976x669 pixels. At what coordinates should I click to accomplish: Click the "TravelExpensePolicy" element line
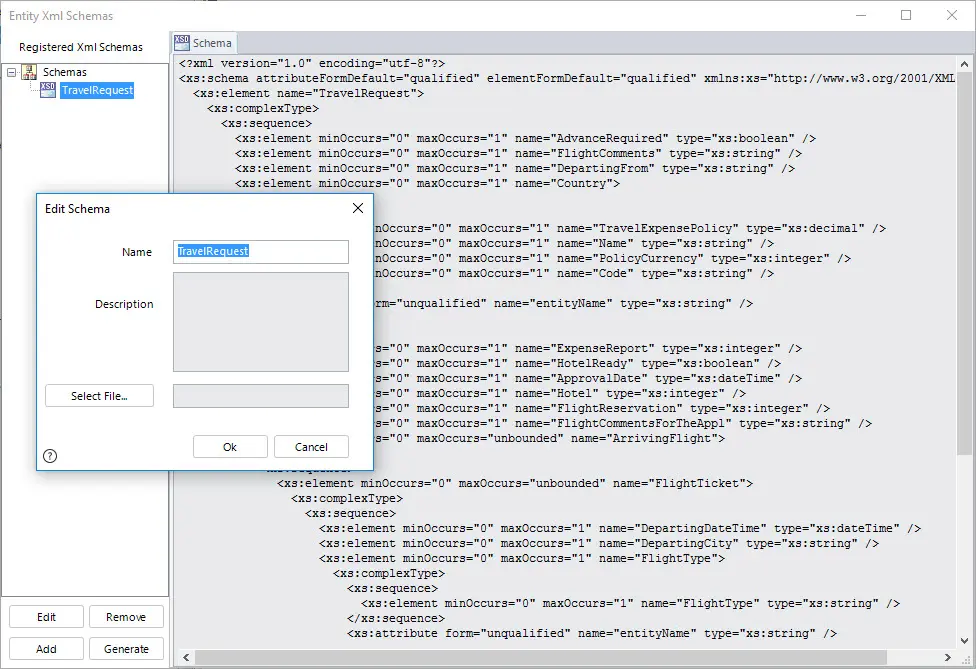(629, 228)
